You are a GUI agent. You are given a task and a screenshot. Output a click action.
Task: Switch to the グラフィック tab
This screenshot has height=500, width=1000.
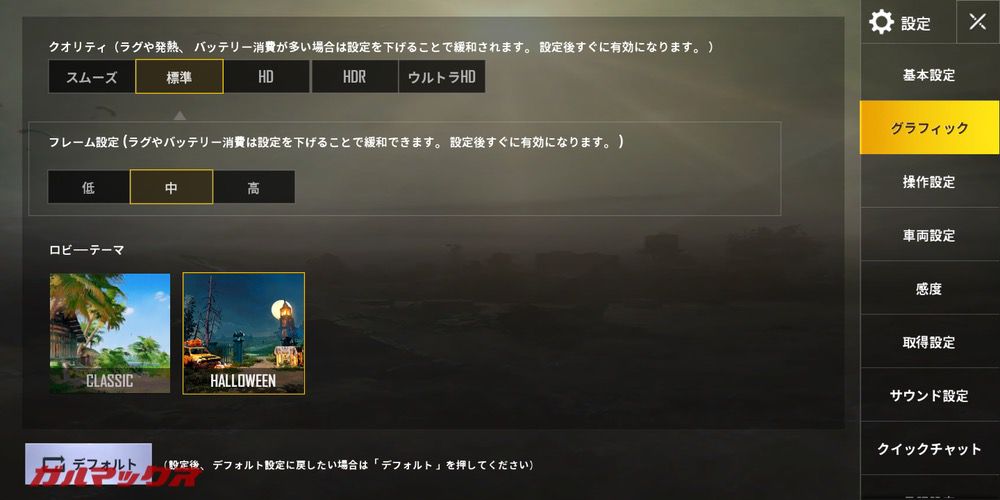(929, 128)
